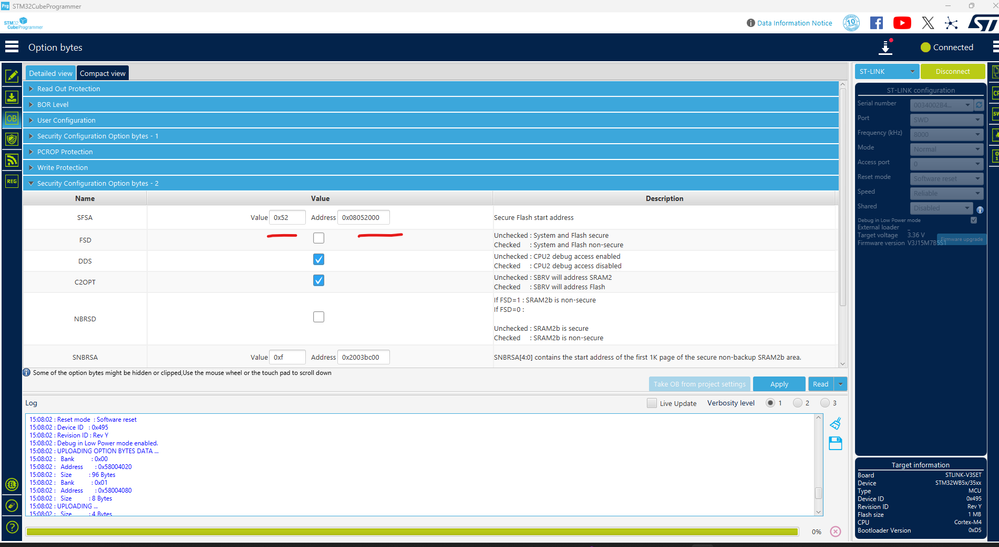Viewport: 999px width, 547px height.
Task: Uncheck the DDS checkbox
Action: point(319,259)
